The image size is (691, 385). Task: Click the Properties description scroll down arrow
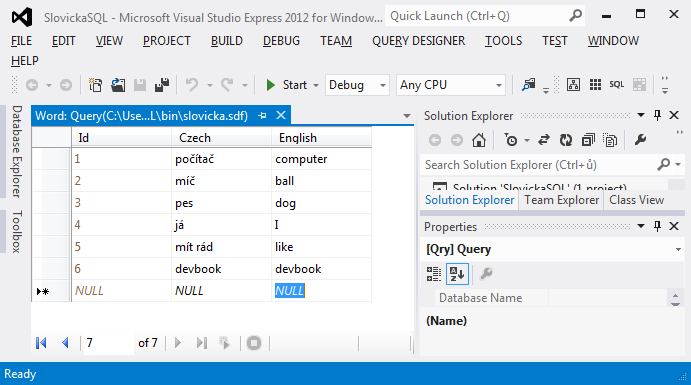pos(675,304)
